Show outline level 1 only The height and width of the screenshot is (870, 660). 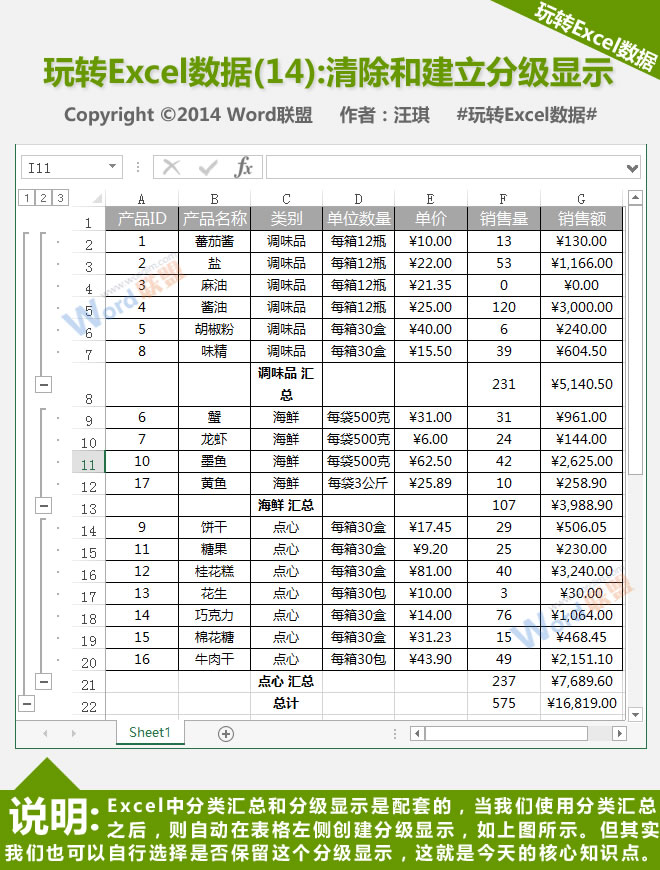(x=27, y=198)
